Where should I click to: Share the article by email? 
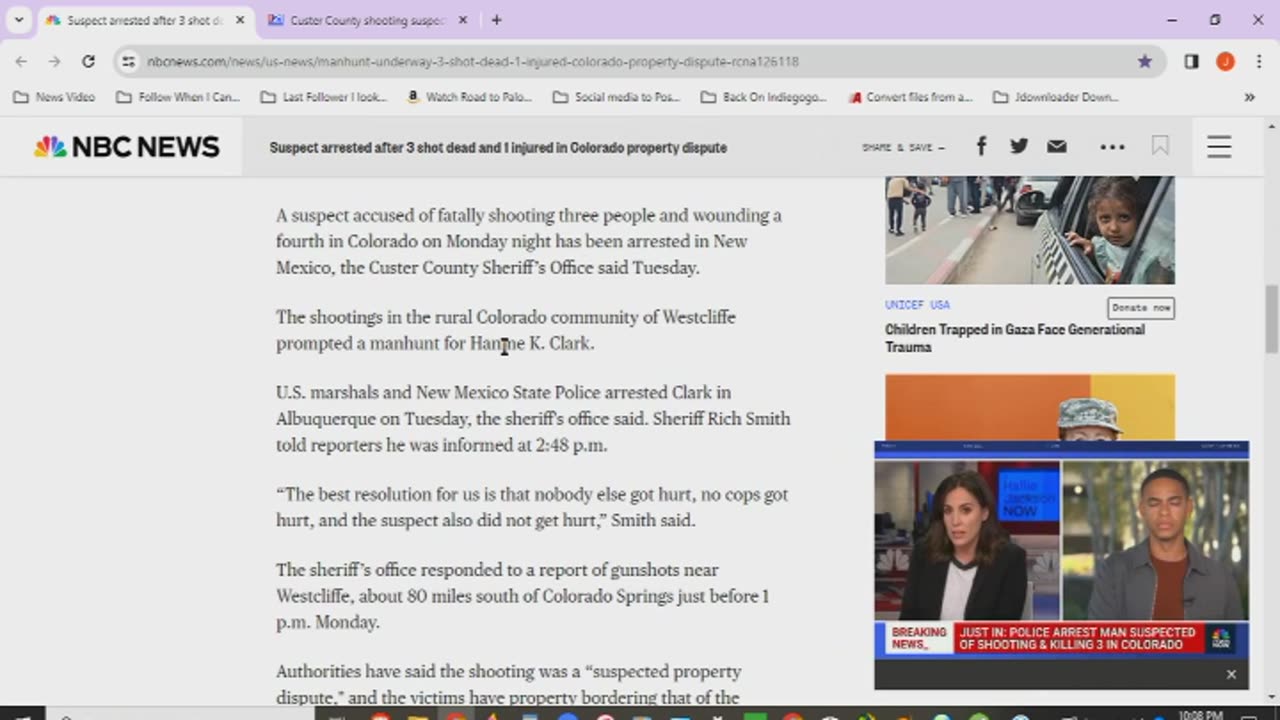pyautogui.click(x=1057, y=147)
